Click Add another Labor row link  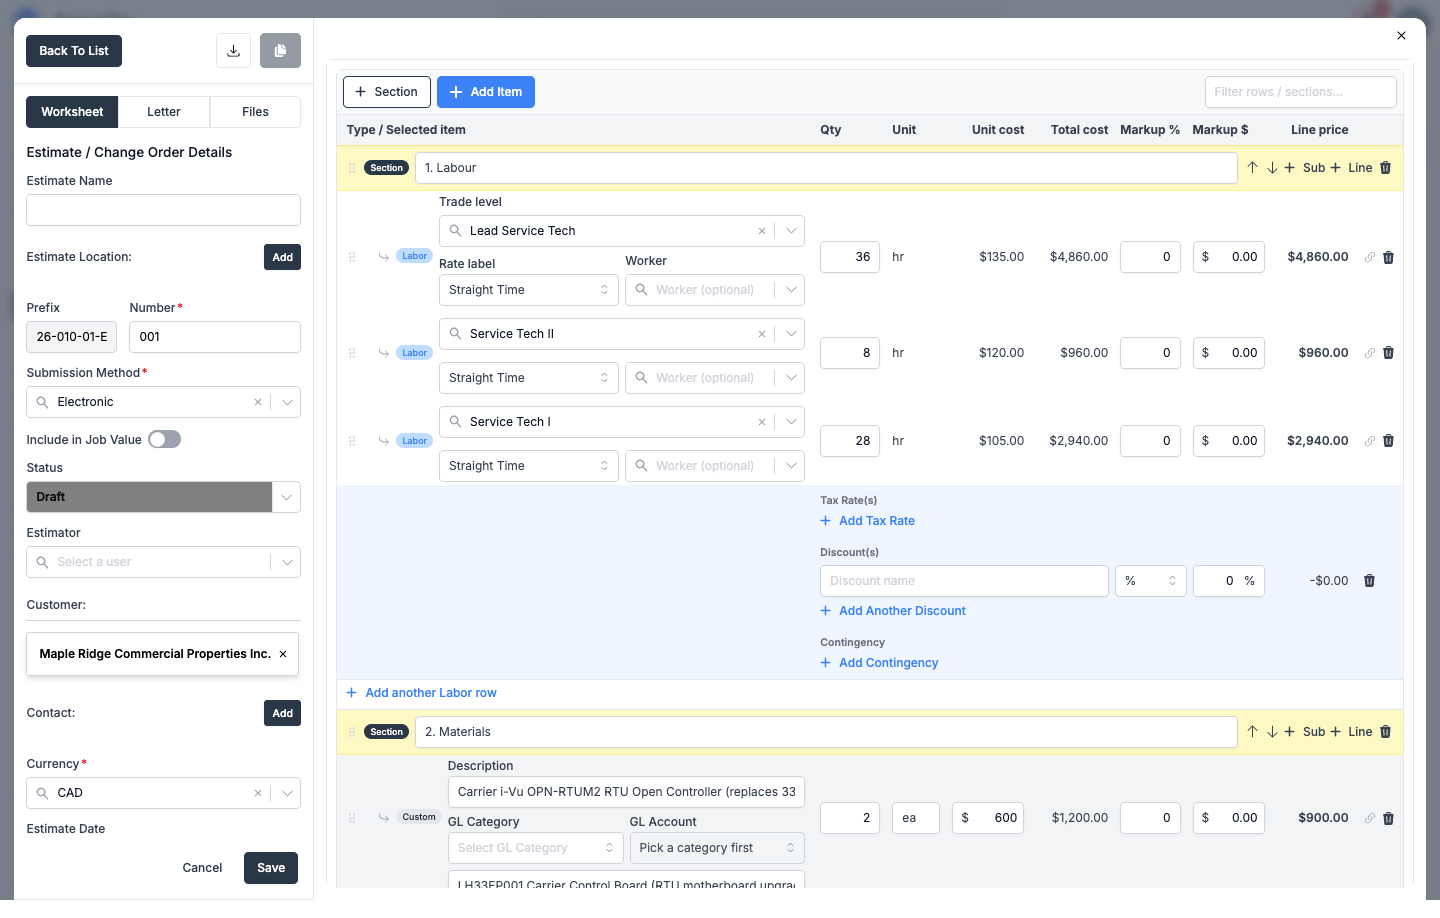click(421, 693)
